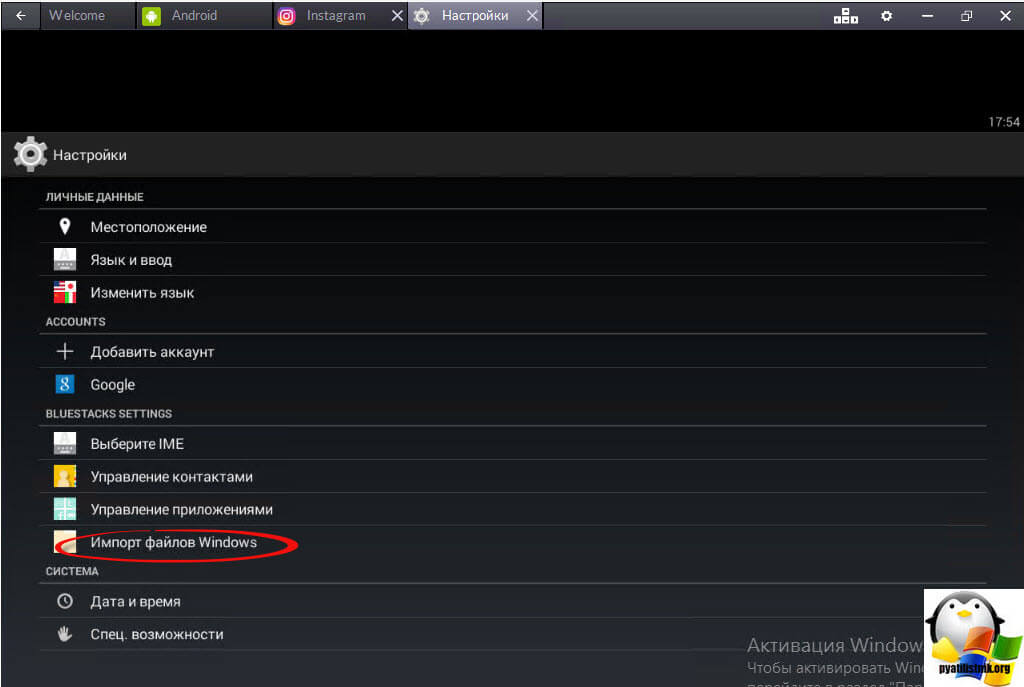This screenshot has width=1024, height=687.
Task: Click the Google account icon
Action: pos(65,384)
